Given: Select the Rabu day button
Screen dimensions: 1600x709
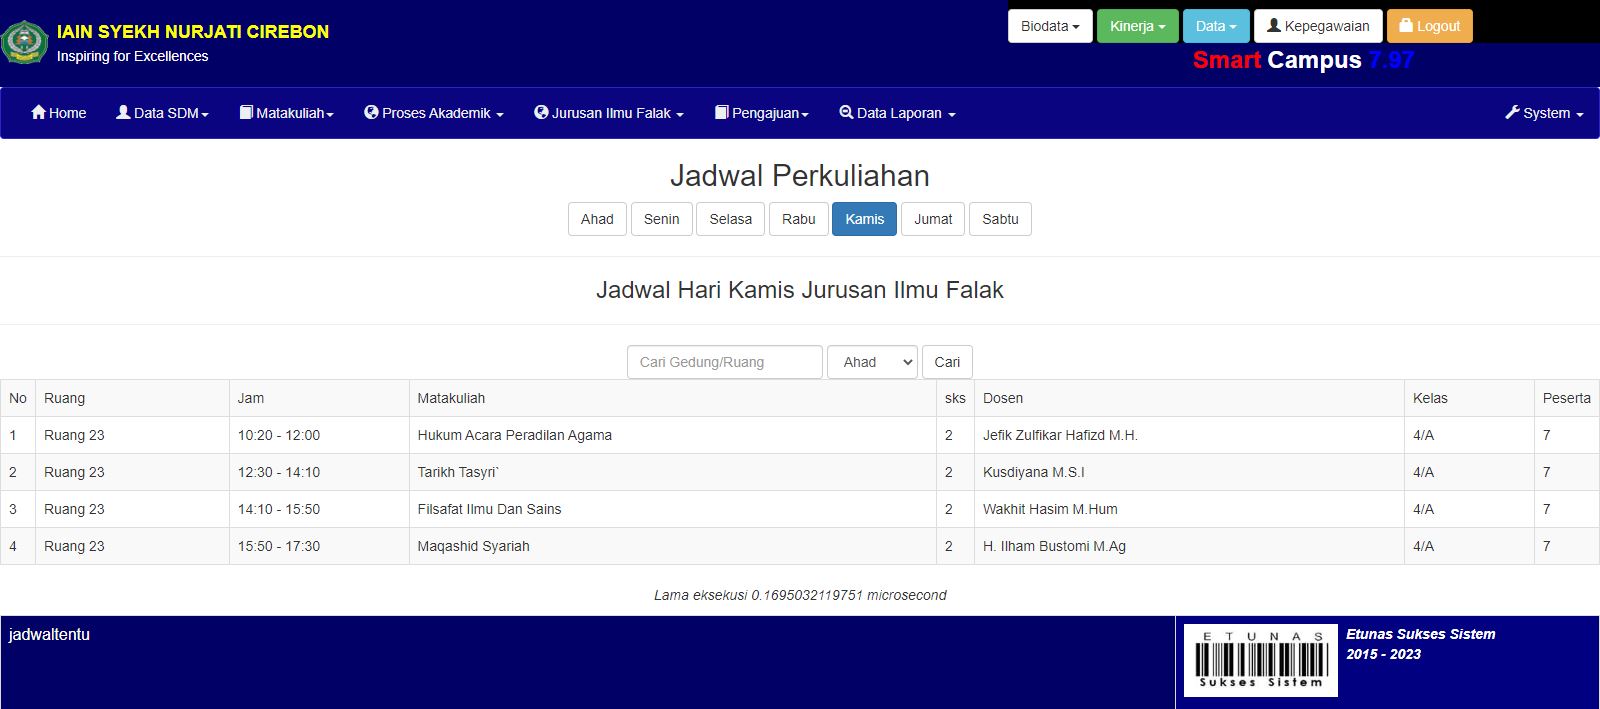Looking at the screenshot, I should point(799,219).
